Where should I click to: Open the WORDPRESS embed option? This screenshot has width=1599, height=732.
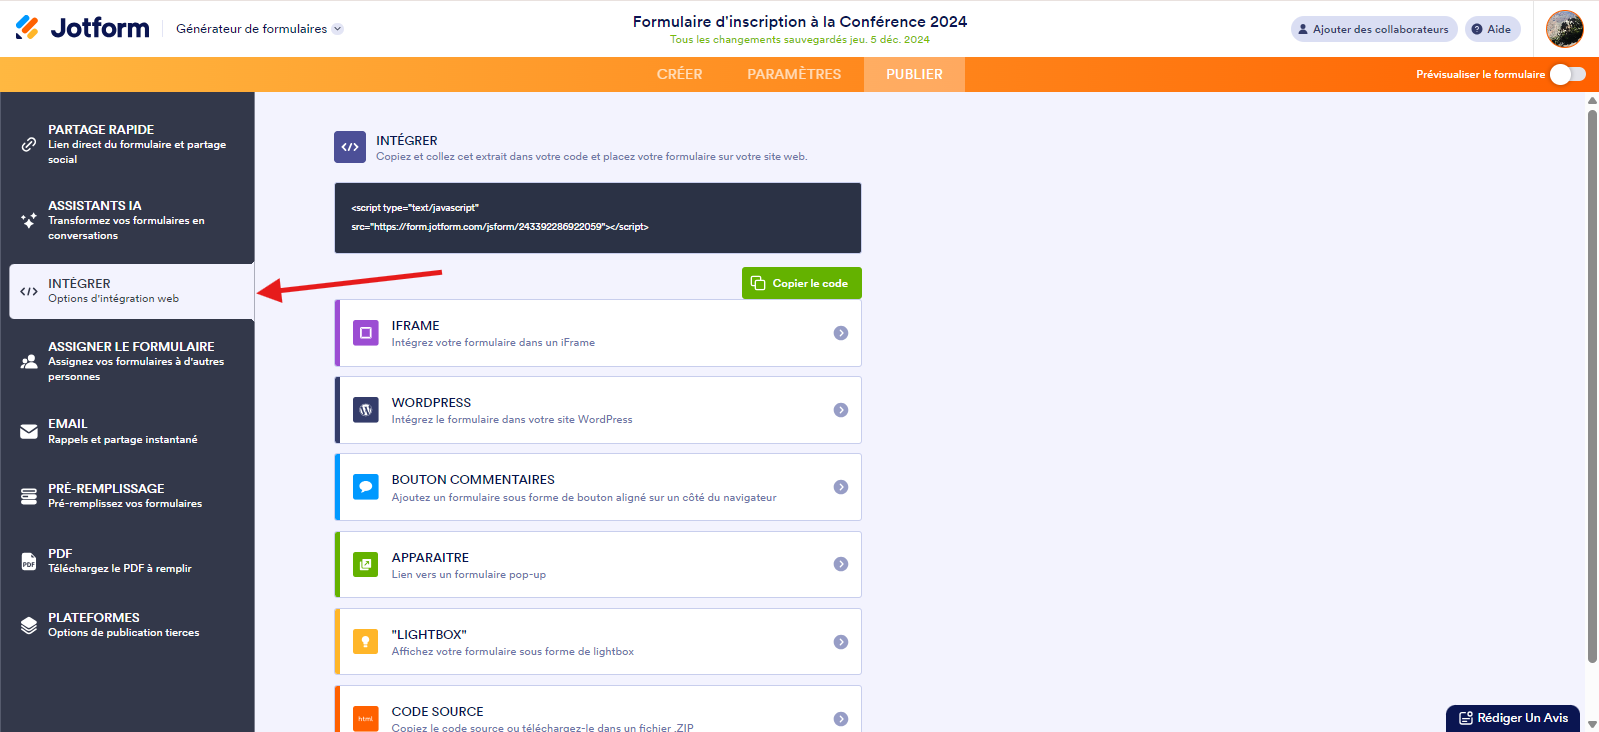point(598,410)
